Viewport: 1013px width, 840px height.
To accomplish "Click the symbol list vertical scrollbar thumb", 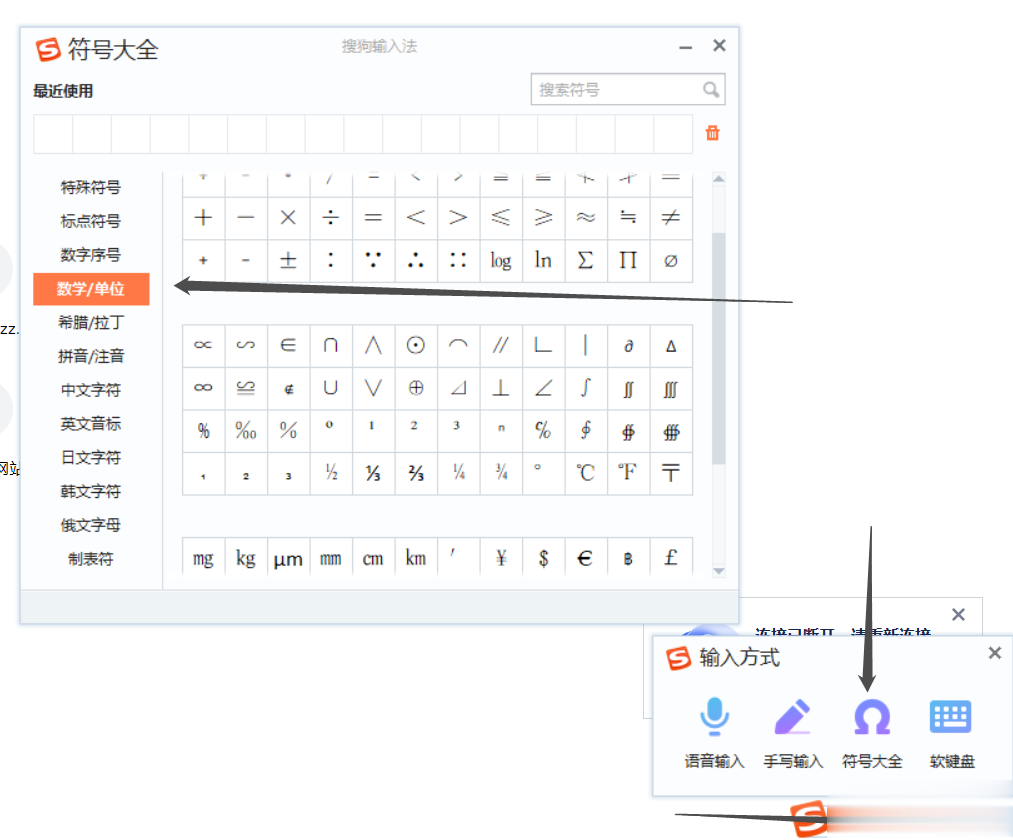I will click(x=718, y=348).
